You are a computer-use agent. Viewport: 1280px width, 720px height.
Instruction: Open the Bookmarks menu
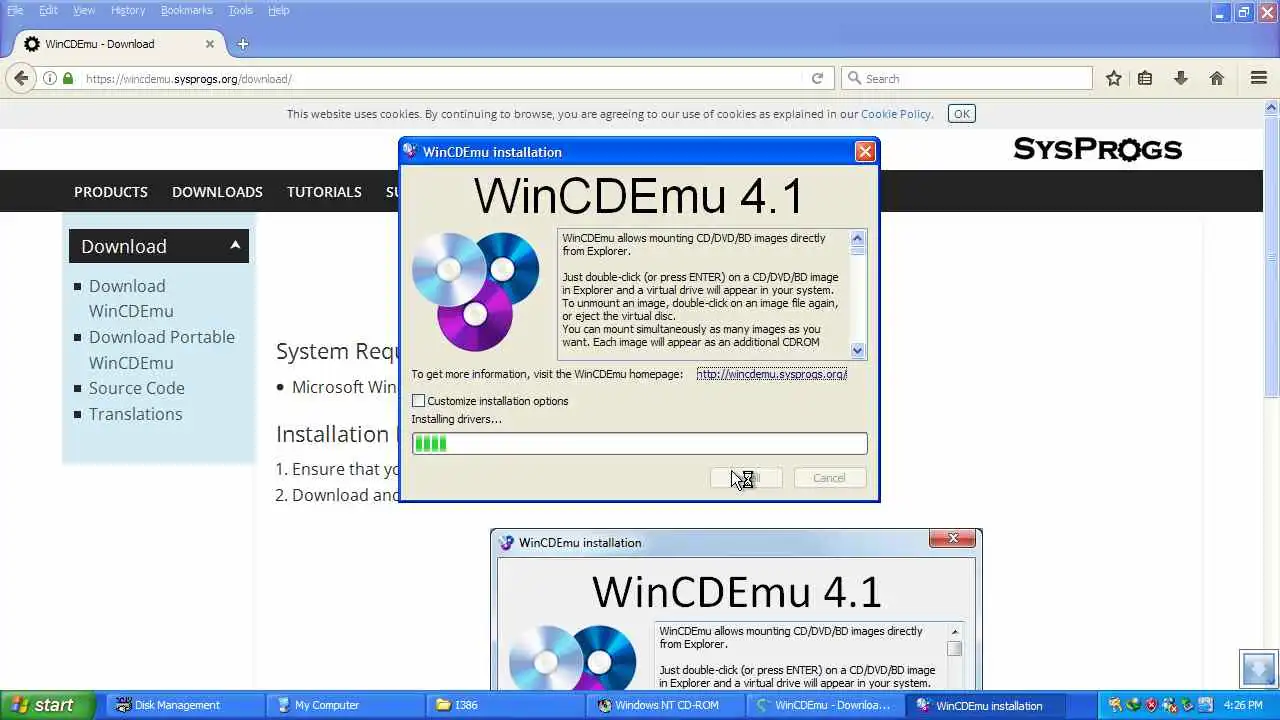pos(187,10)
